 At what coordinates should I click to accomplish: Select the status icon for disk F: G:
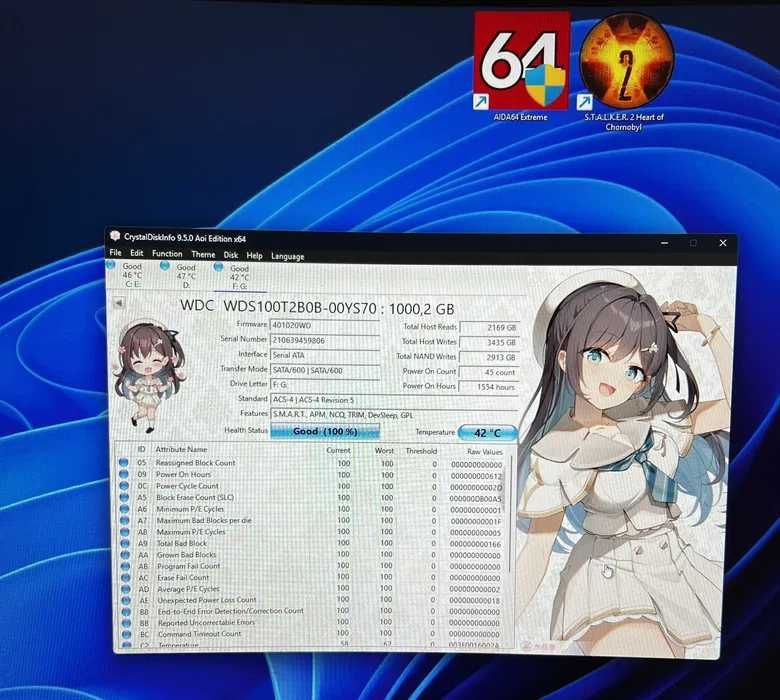click(218, 267)
